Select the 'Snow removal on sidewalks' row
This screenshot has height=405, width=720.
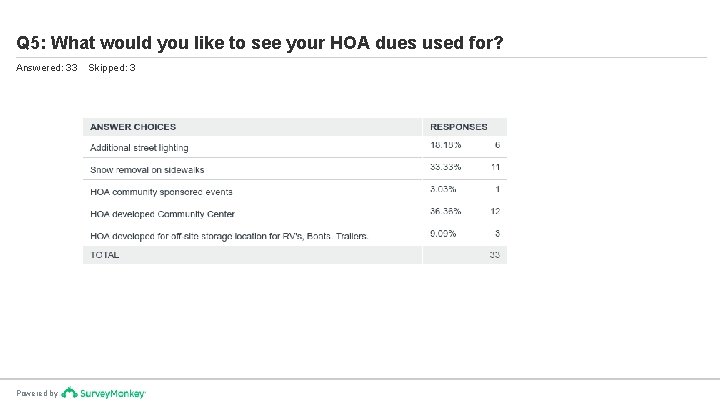(147, 169)
